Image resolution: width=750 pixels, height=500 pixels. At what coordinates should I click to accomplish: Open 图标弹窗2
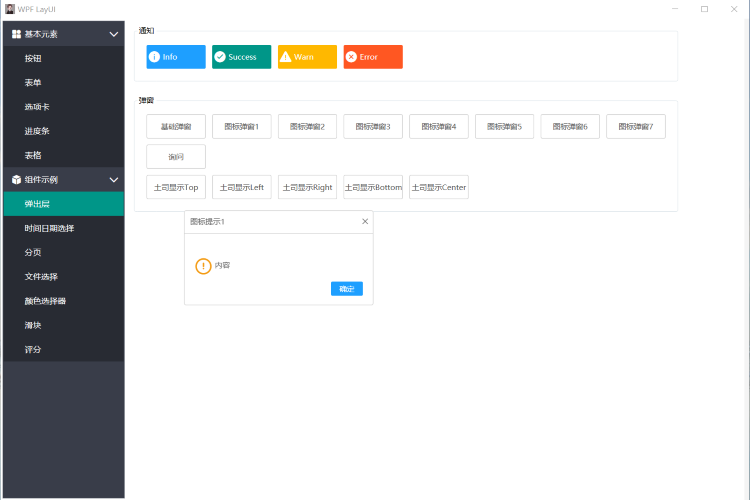(307, 126)
